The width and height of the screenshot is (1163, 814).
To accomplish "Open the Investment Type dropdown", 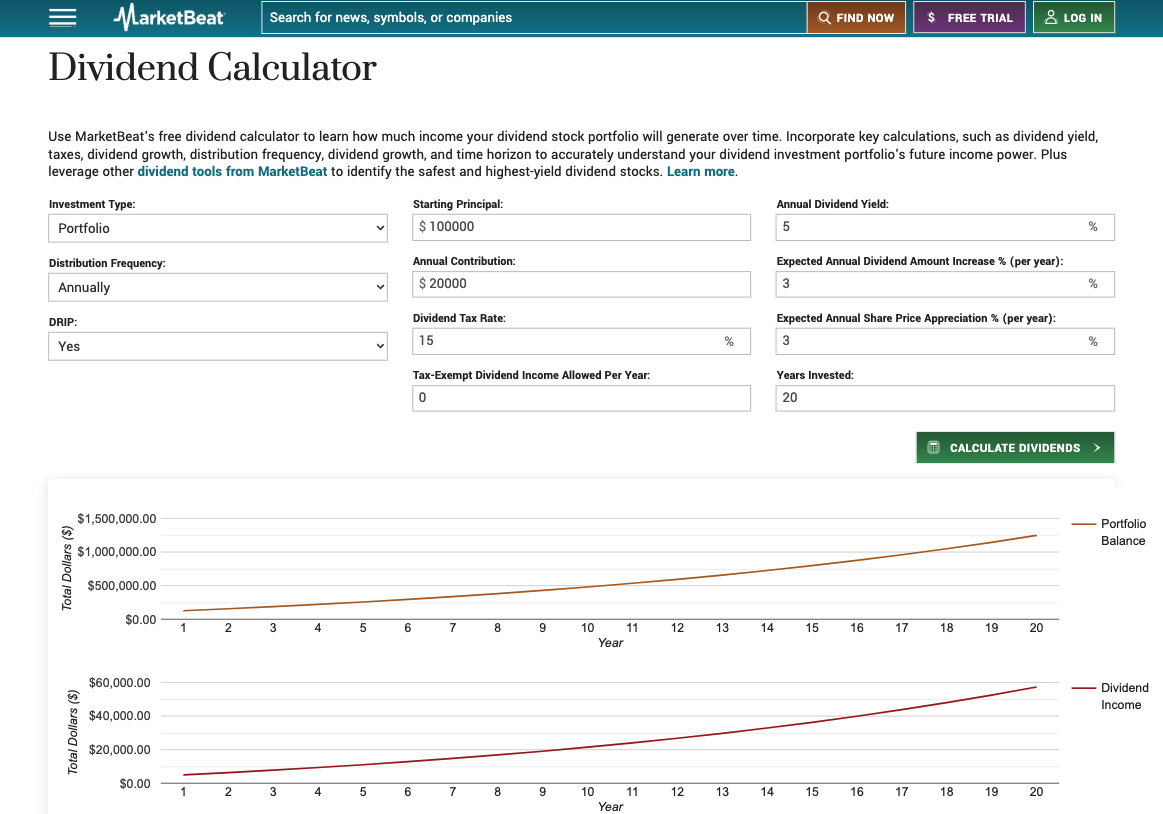I will (217, 228).
